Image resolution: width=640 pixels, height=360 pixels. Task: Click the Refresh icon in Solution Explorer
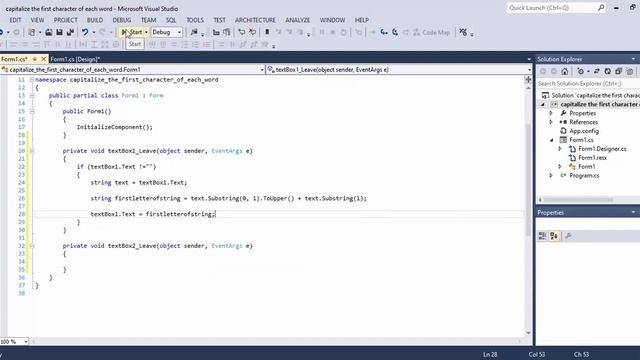[607, 71]
